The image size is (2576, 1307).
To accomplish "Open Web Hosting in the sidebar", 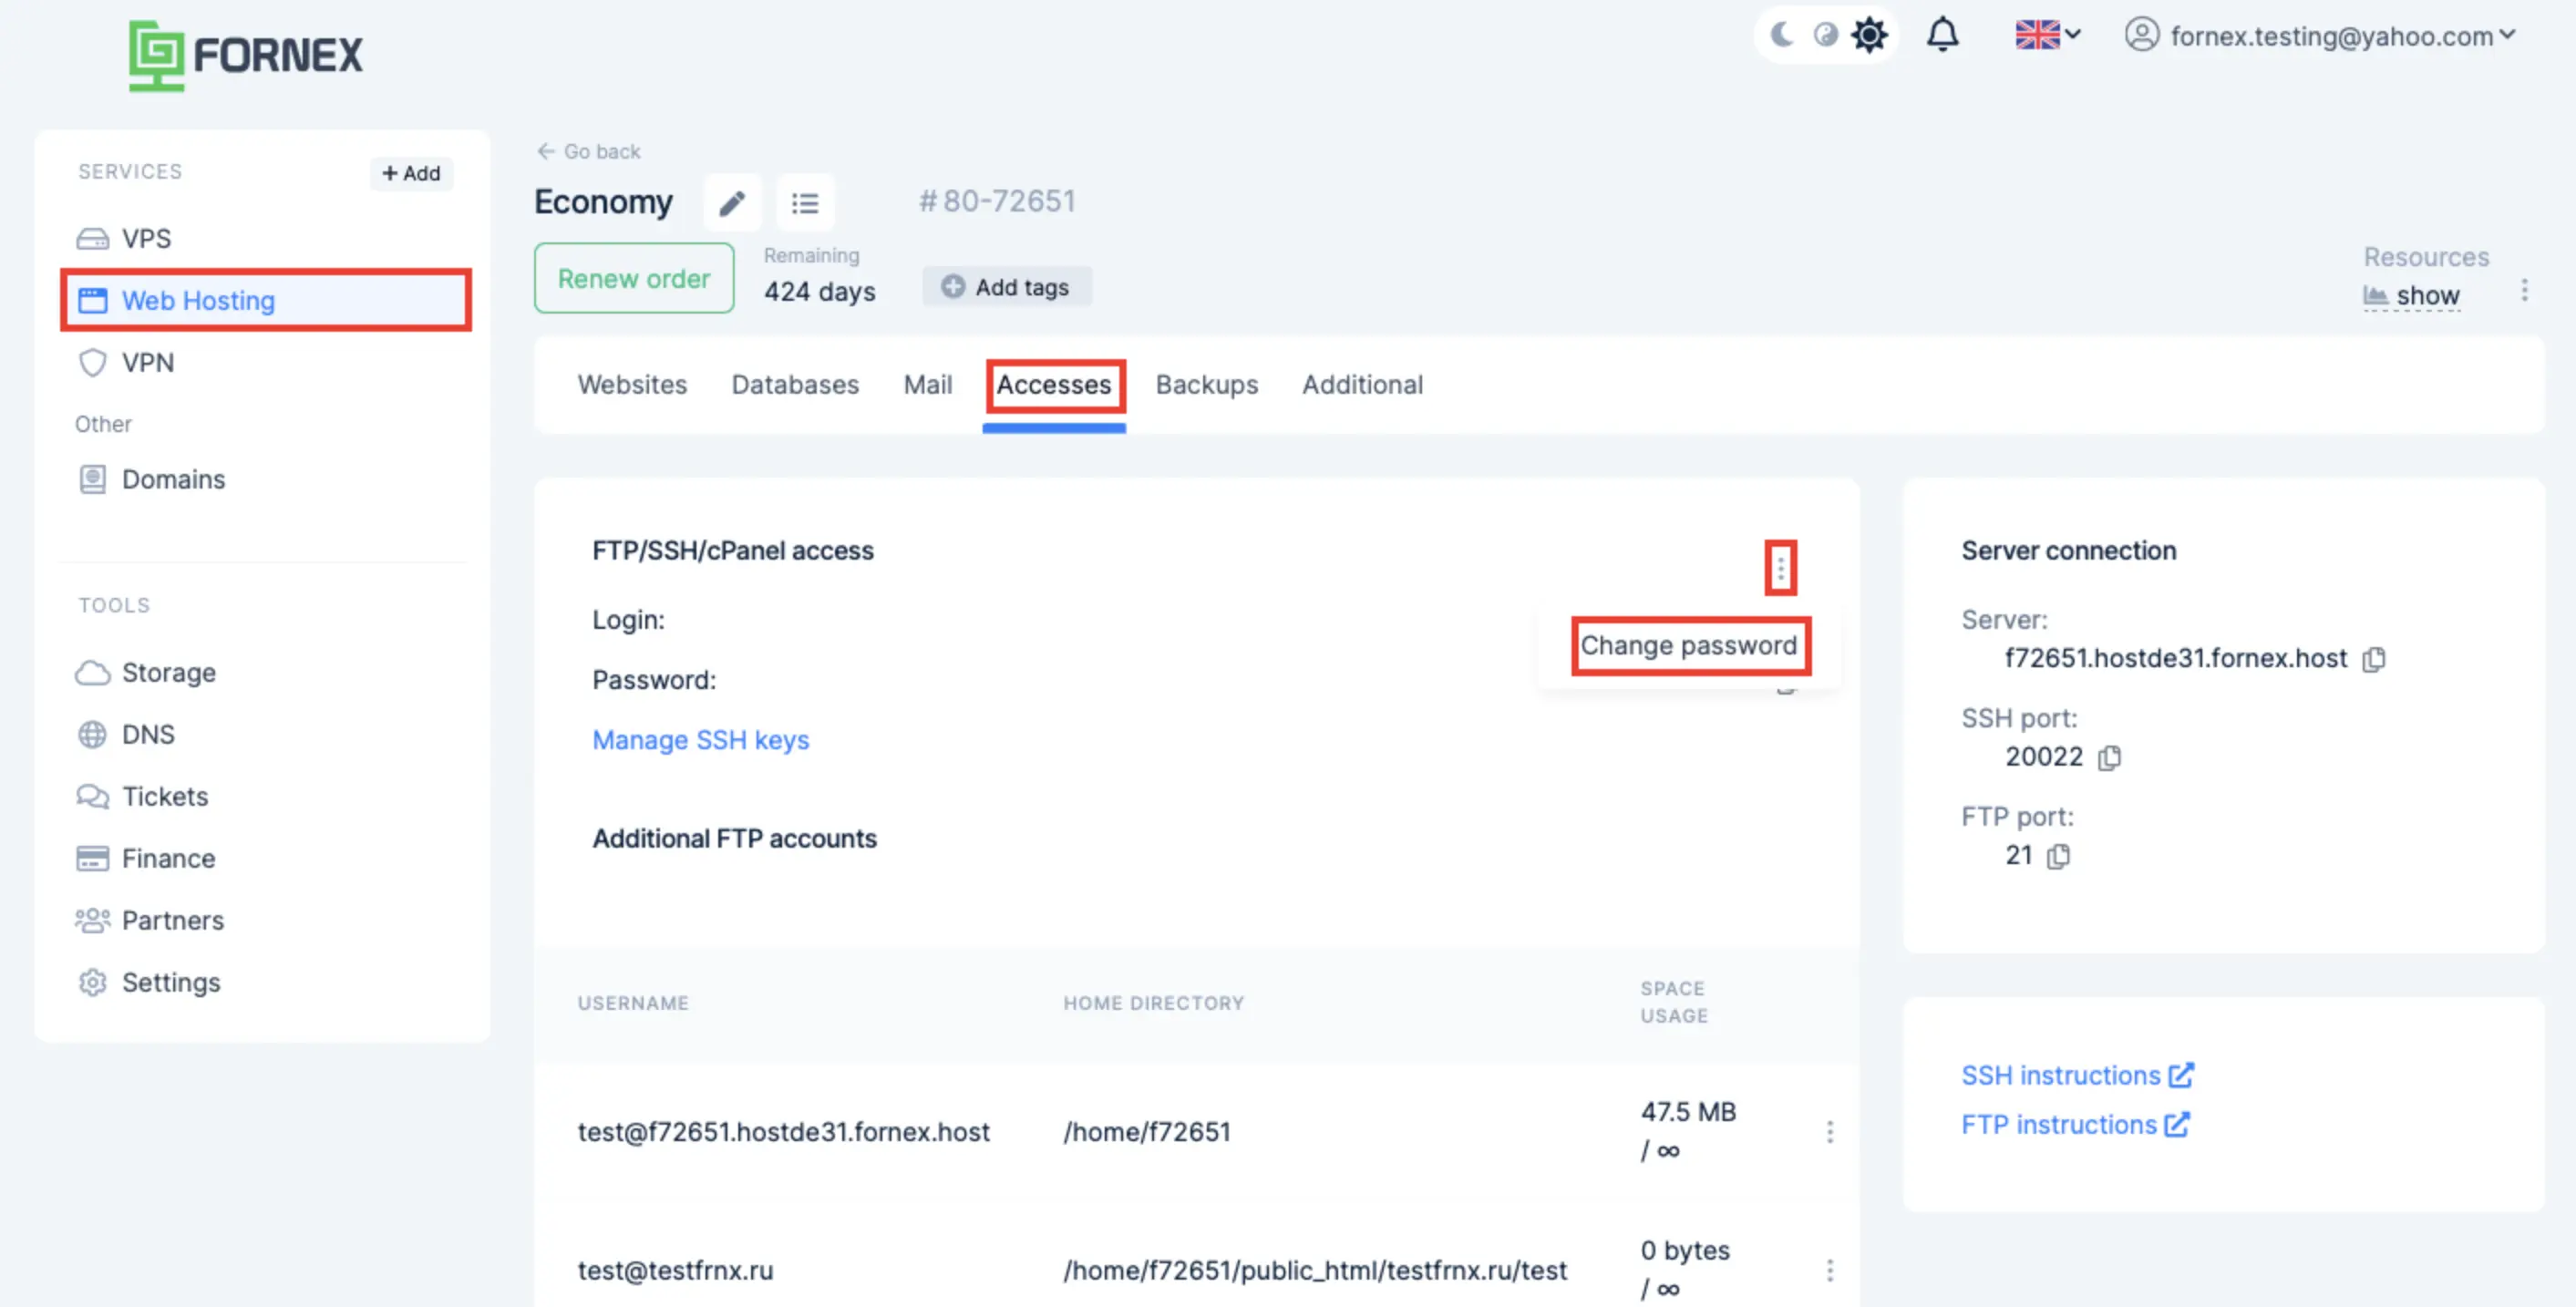I will pos(266,300).
